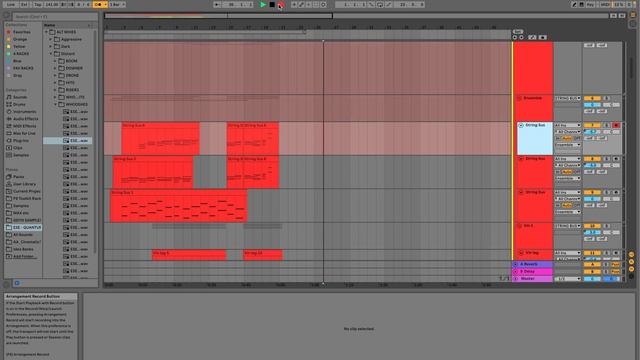Select the highlighted String Sus track header
Viewport: 640px width, 360px height.
535,138
